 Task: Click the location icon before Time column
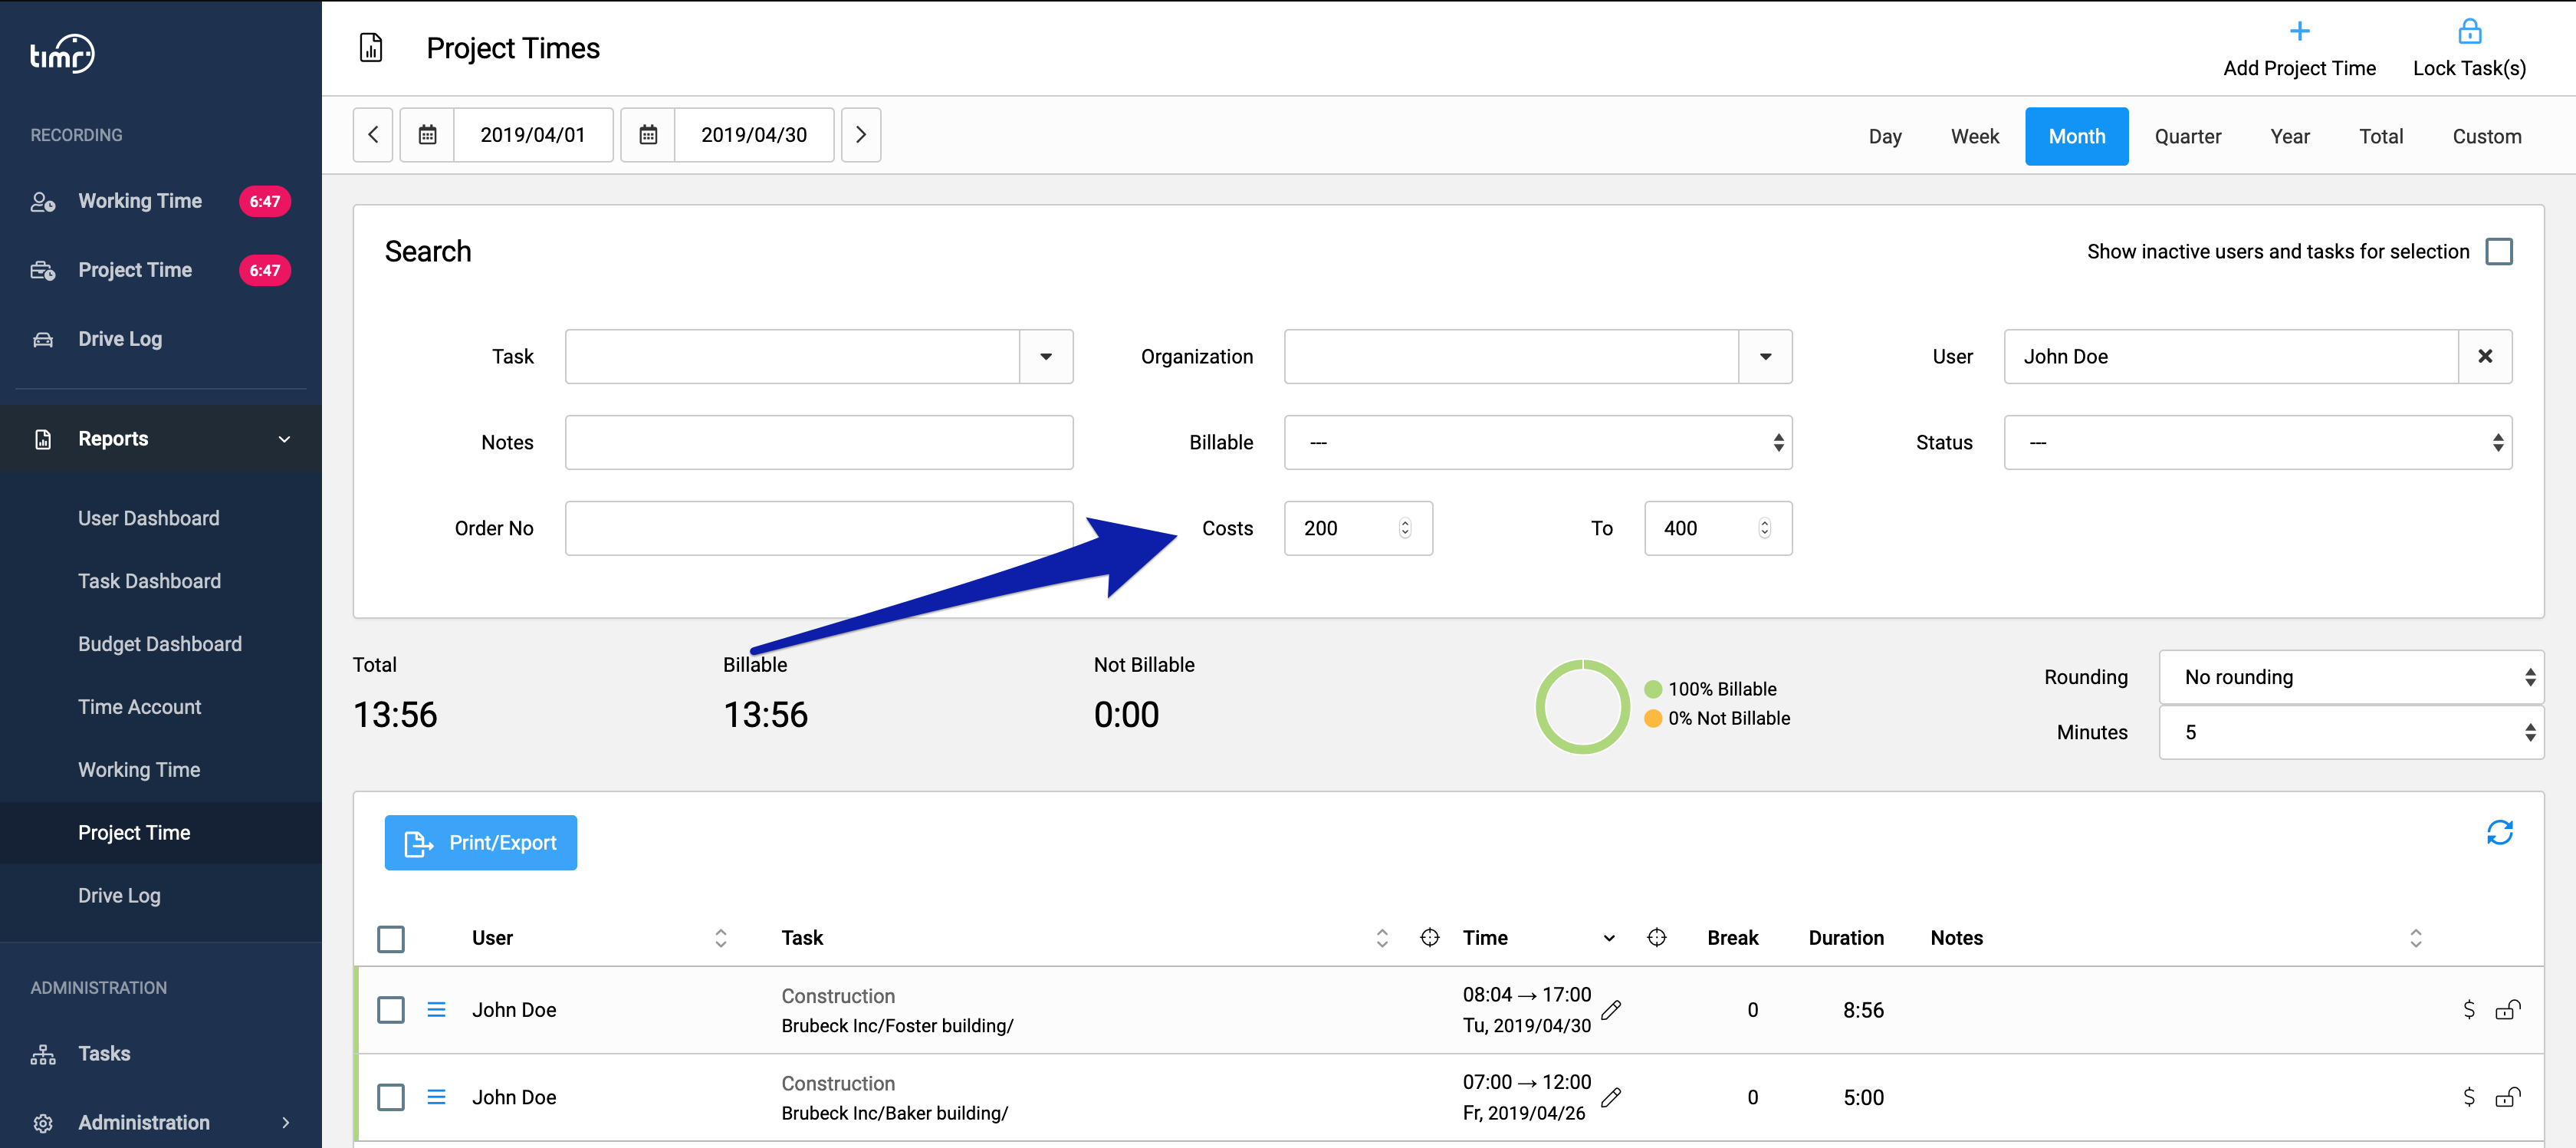[x=1430, y=938]
